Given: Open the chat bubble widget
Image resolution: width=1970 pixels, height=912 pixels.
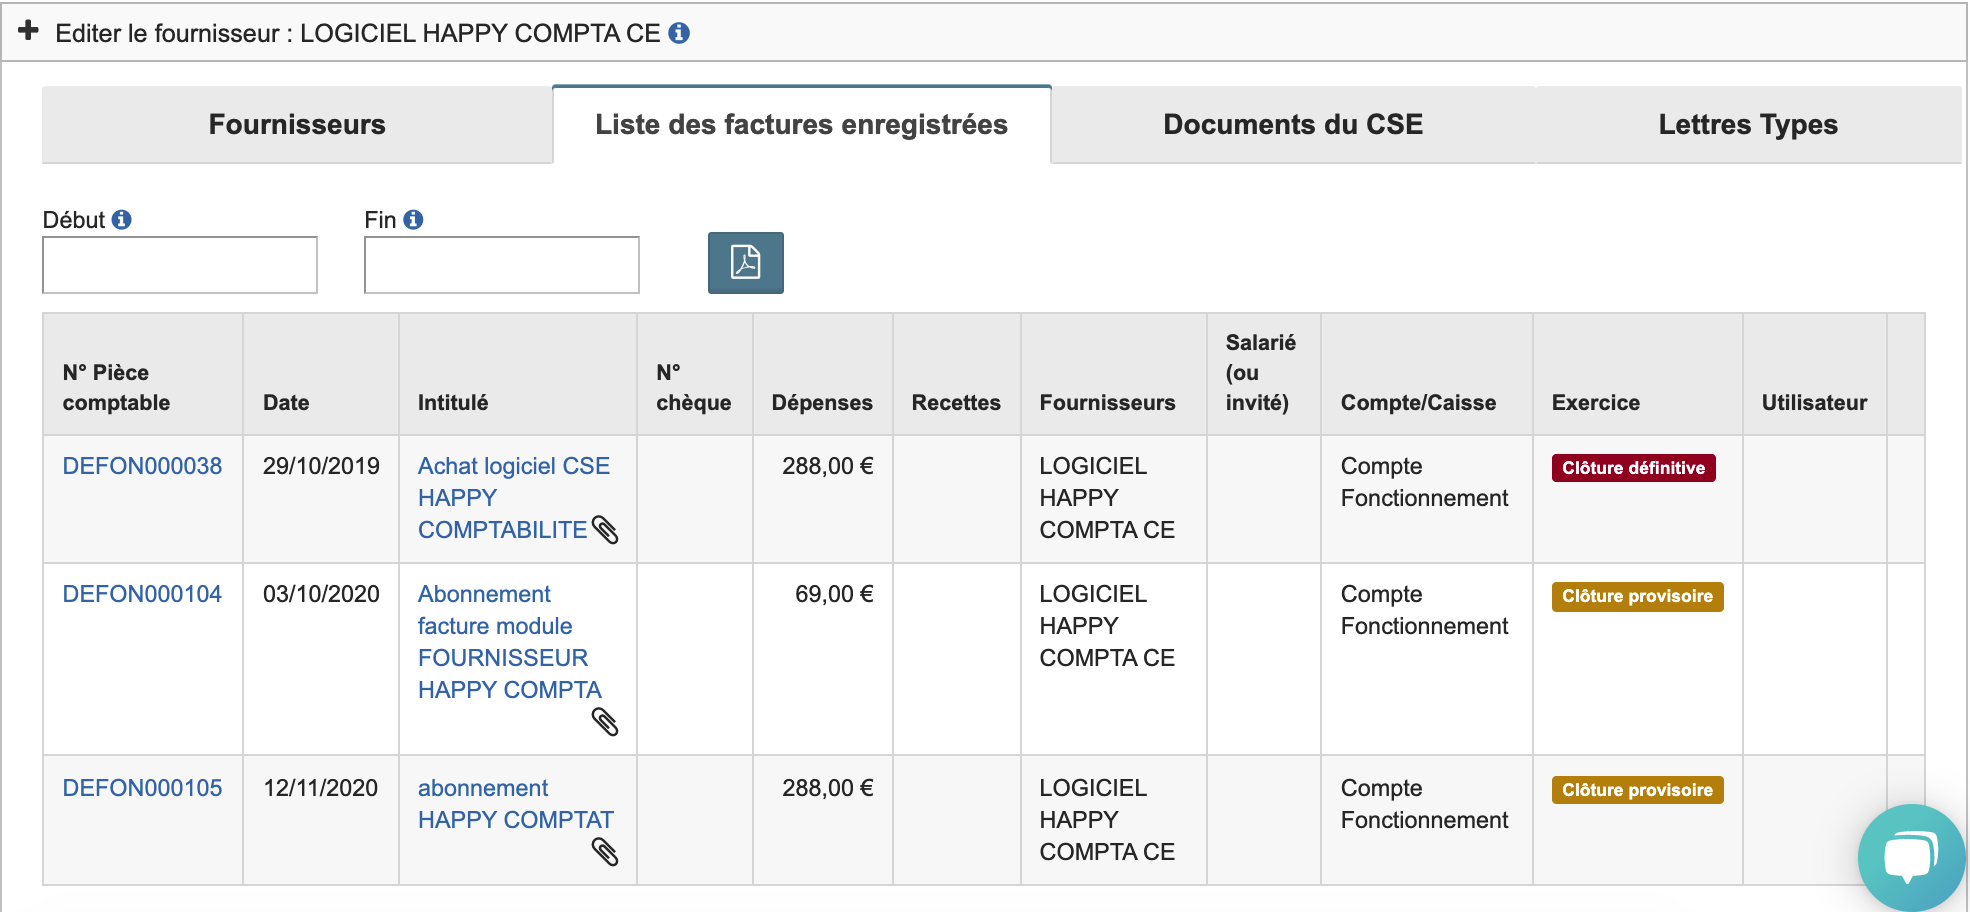Looking at the screenshot, I should [x=1910, y=856].
